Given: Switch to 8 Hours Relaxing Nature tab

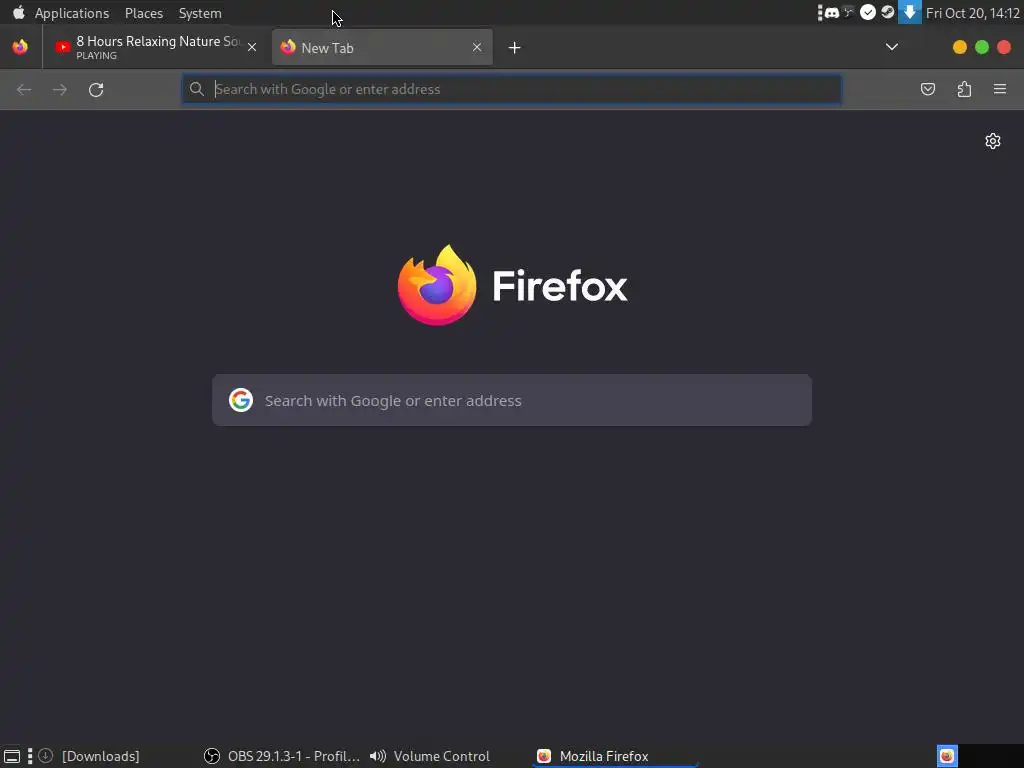Looking at the screenshot, I should [x=155, y=47].
